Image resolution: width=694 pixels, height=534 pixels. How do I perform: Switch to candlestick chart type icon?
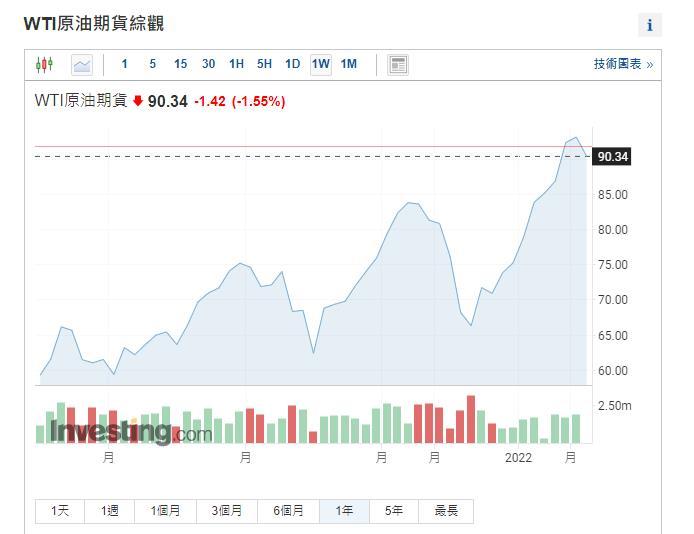tap(44, 65)
